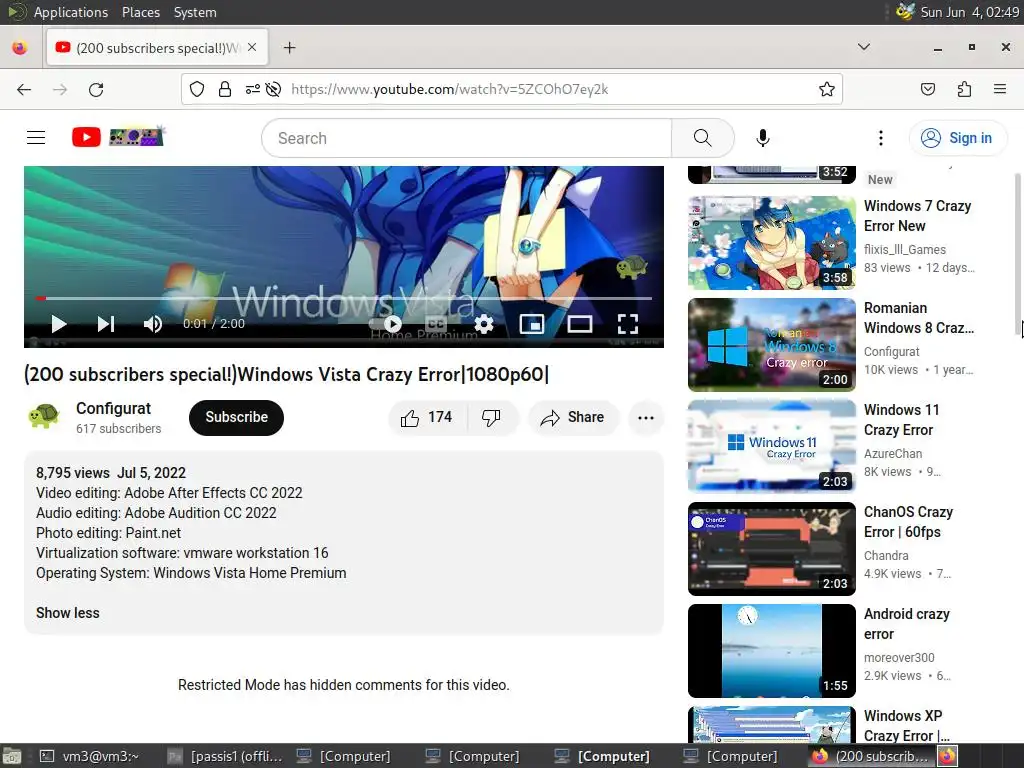This screenshot has height=768, width=1024.
Task: Open Firefox application menu
Action: click(x=1000, y=89)
